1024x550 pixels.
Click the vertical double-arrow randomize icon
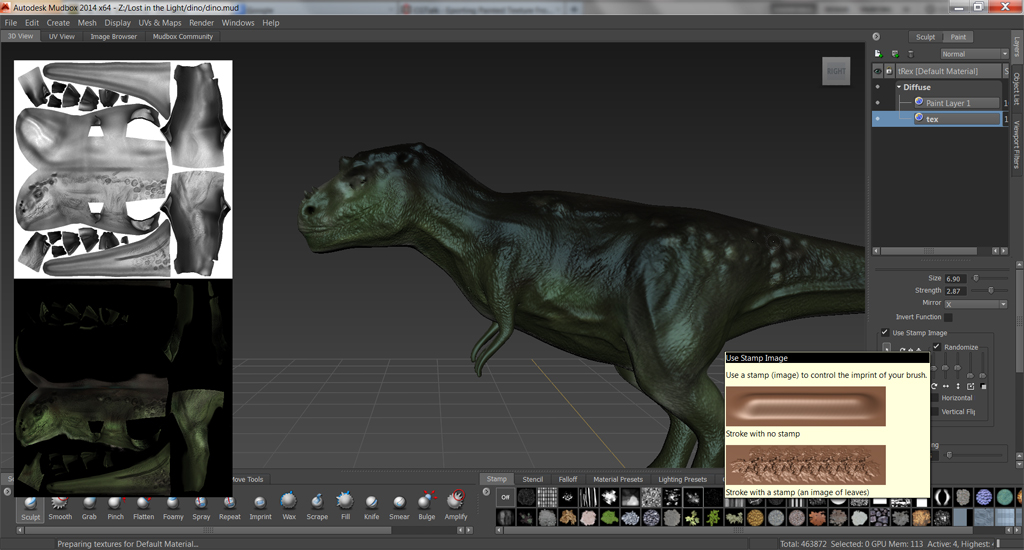pyautogui.click(x=958, y=386)
